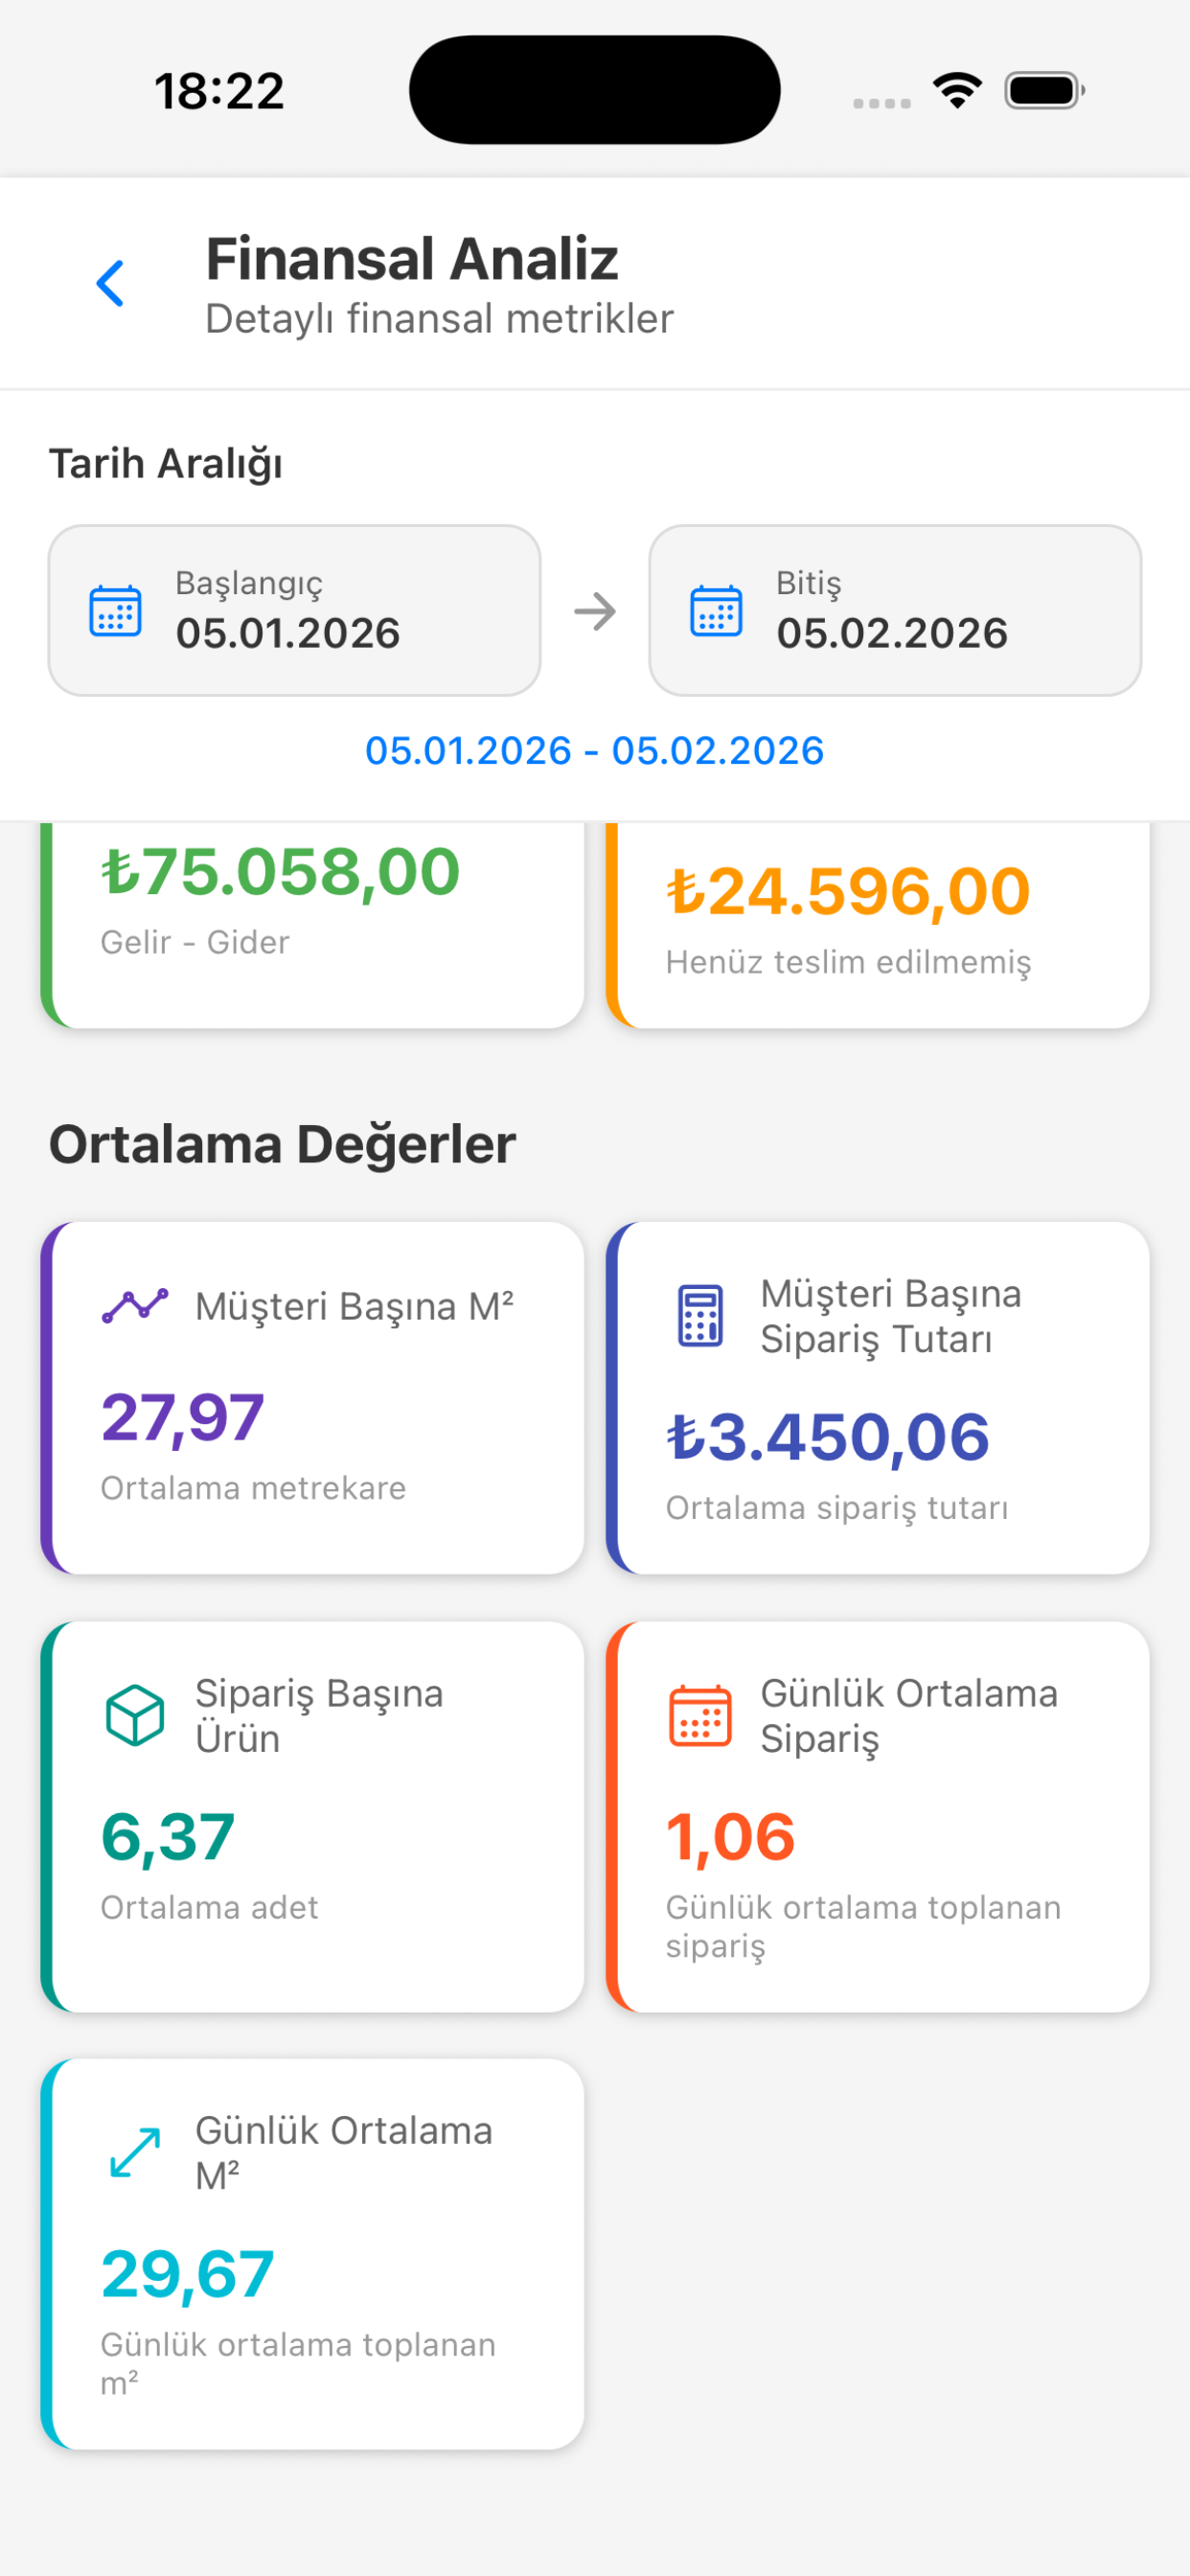
Task: Tap the value 6,37
Action: (168, 1837)
